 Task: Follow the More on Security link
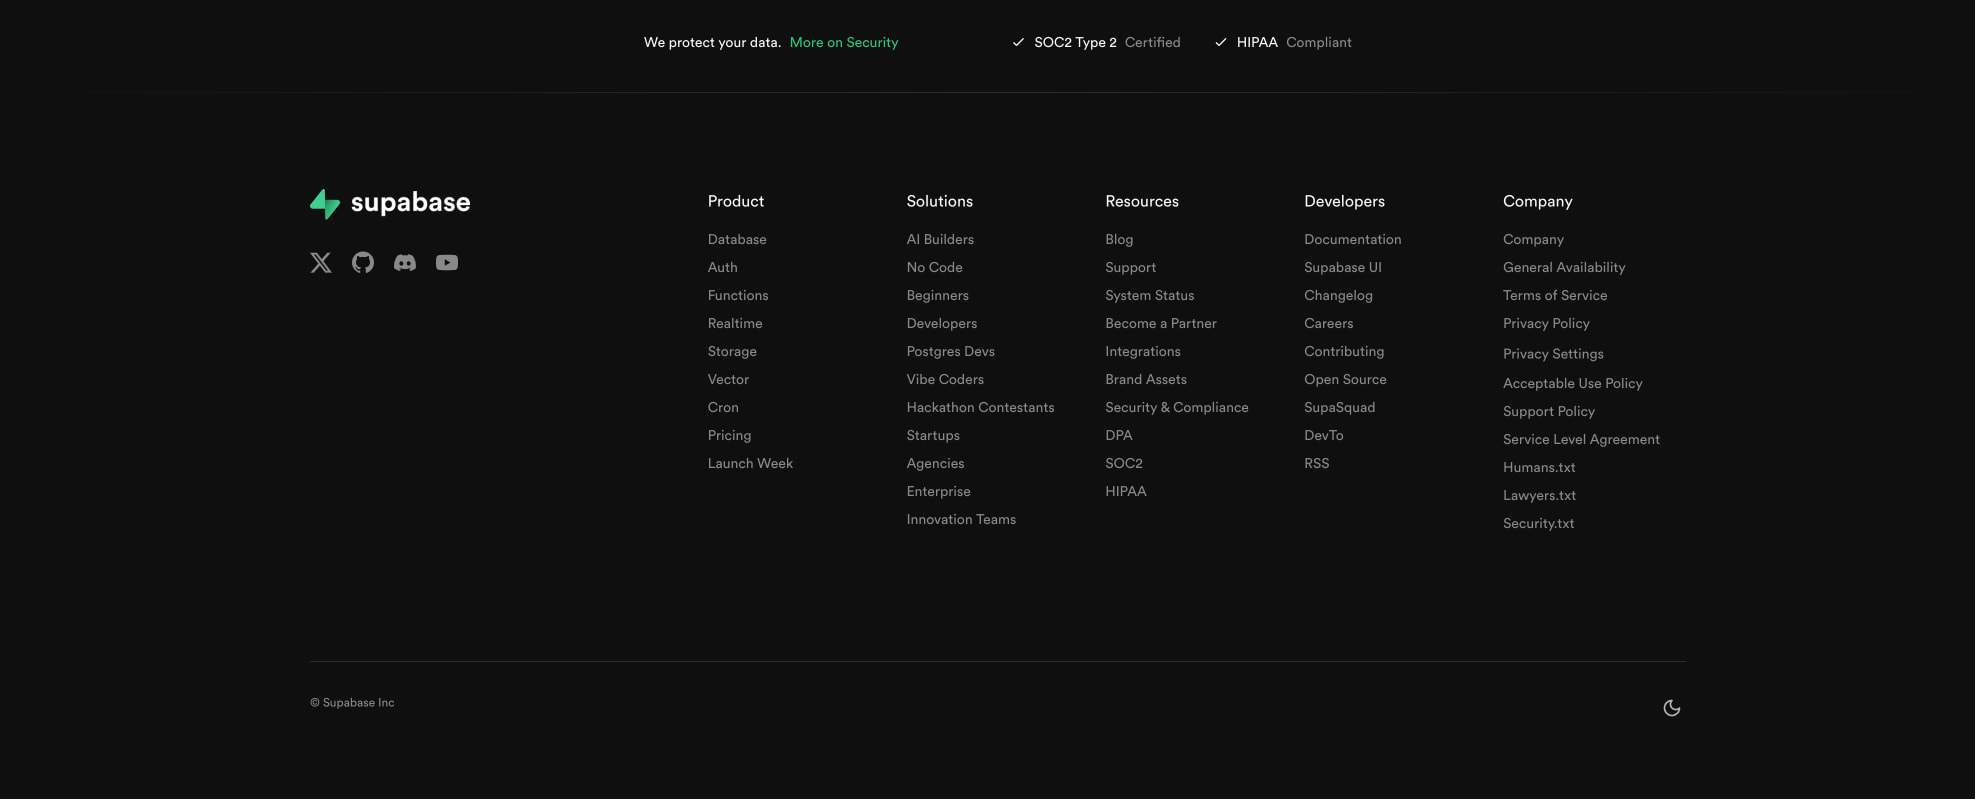tap(844, 42)
